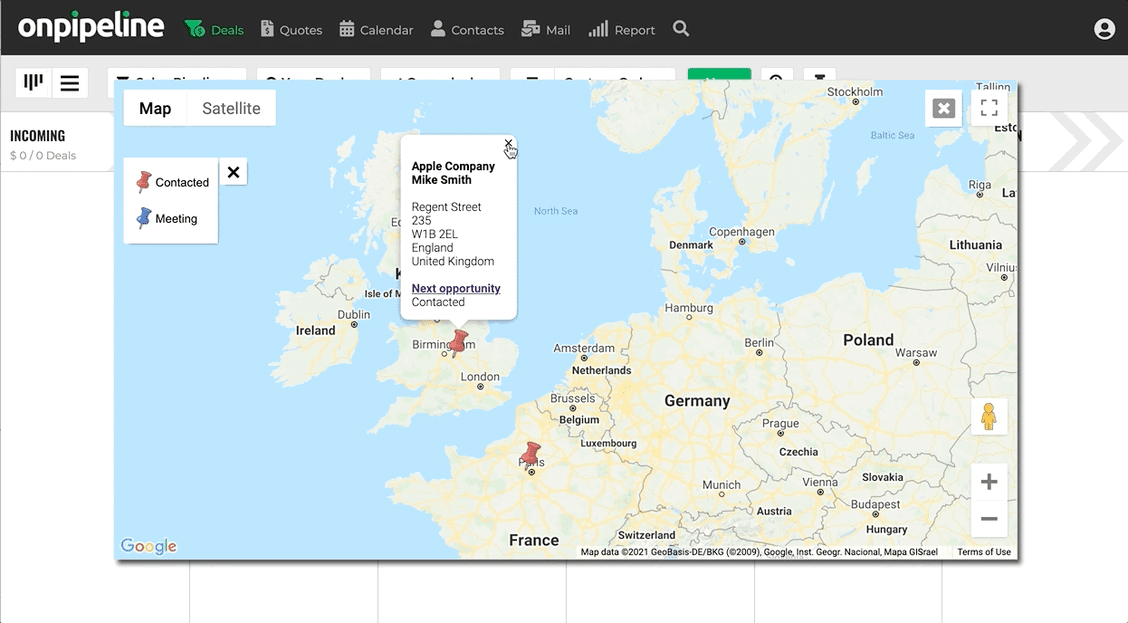Zoom in on the map
This screenshot has height=623, width=1128.
point(988,481)
